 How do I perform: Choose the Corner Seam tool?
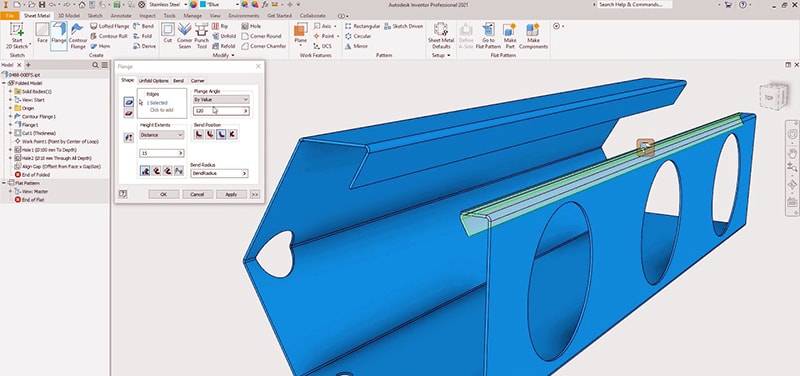click(184, 36)
